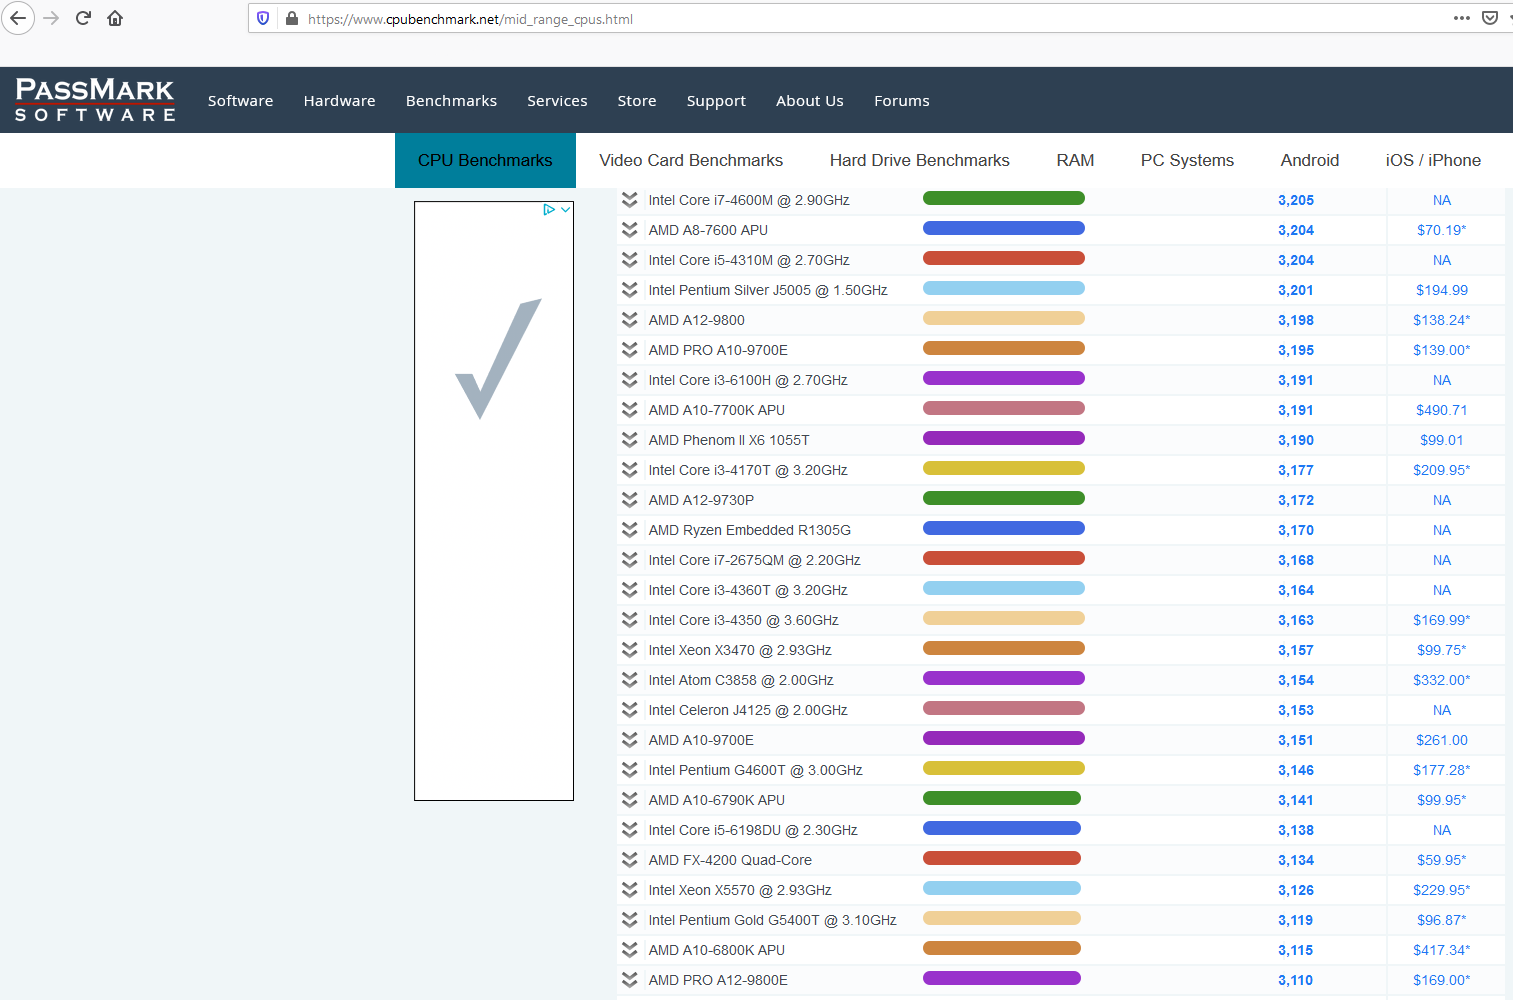Open AMD PRO A10-9700E CPU link
Screen dimensions: 1513x1000
coord(718,350)
